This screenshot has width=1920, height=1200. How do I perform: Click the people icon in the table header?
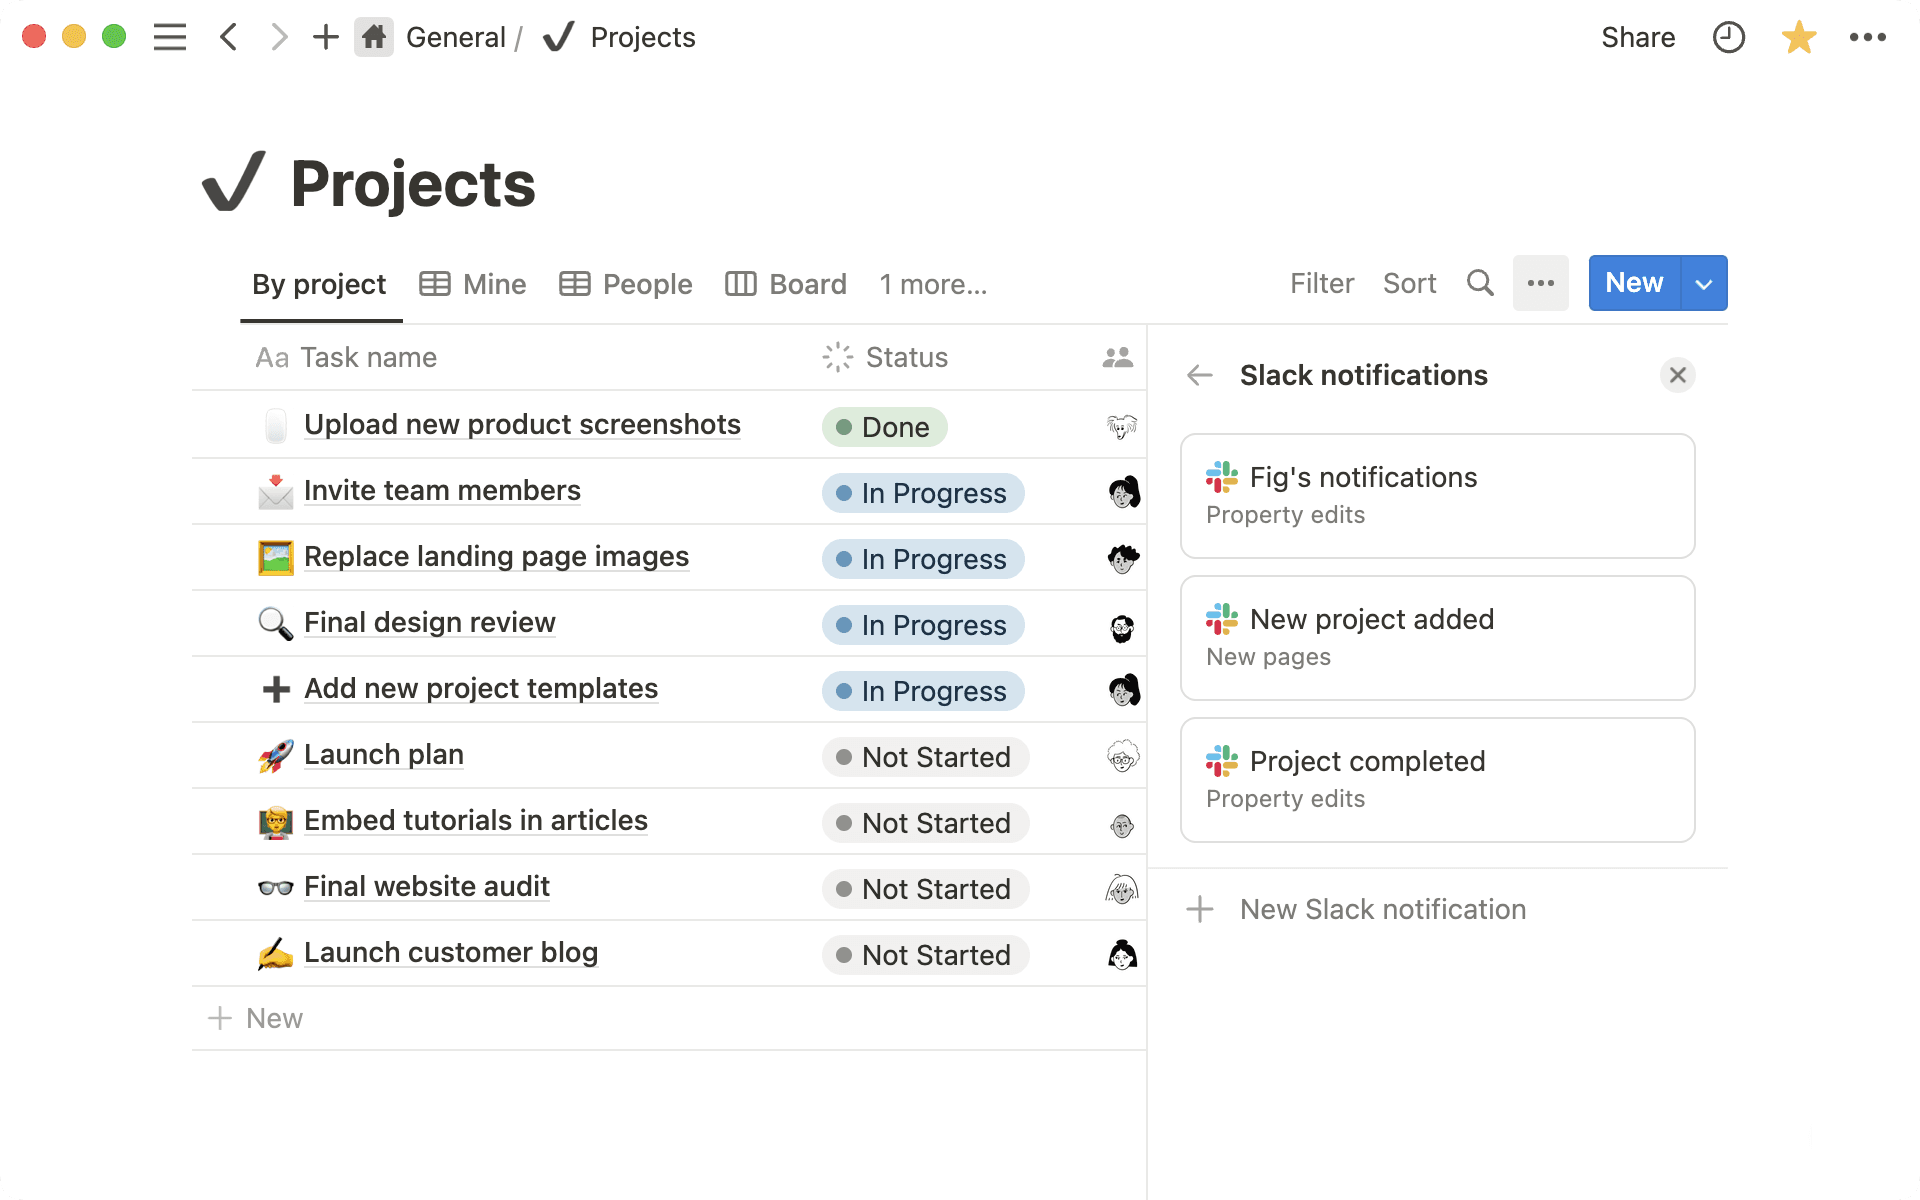pos(1115,357)
